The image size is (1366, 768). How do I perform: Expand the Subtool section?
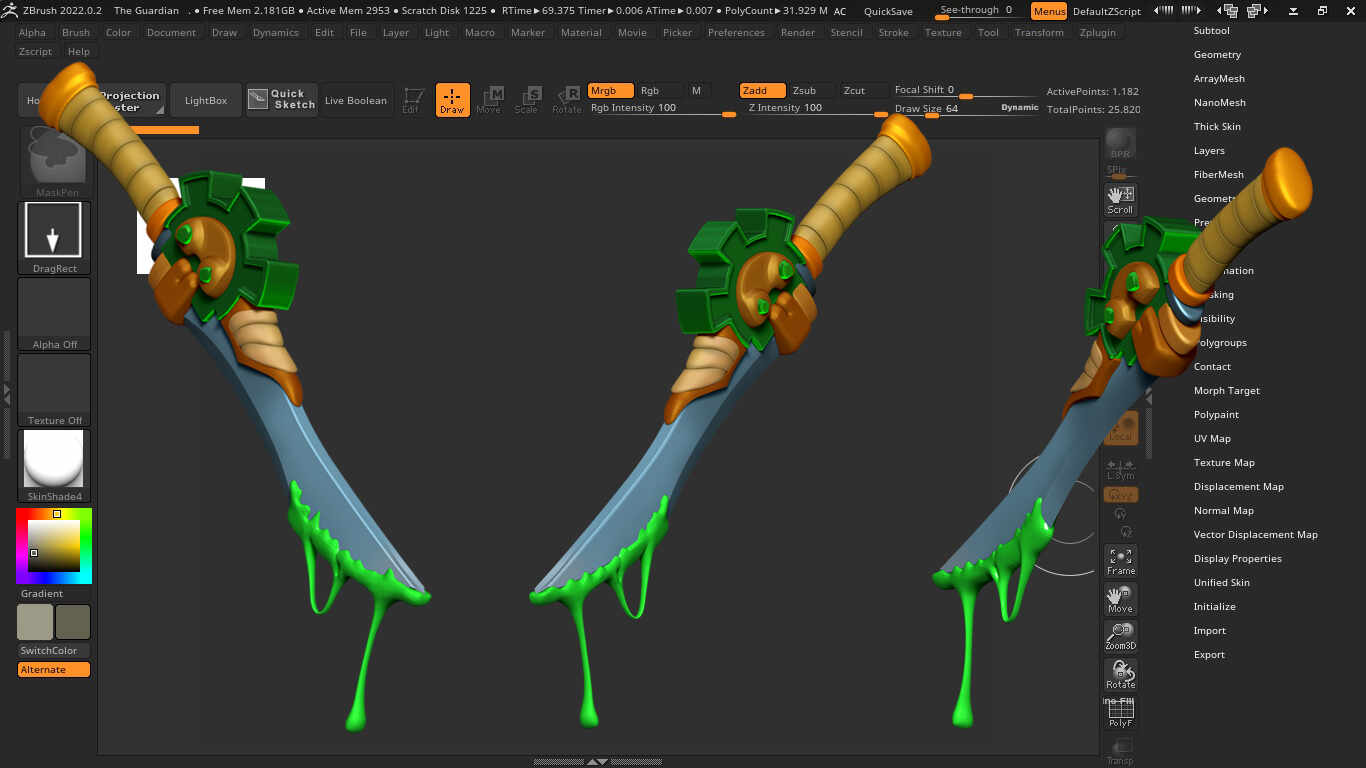pos(1211,31)
